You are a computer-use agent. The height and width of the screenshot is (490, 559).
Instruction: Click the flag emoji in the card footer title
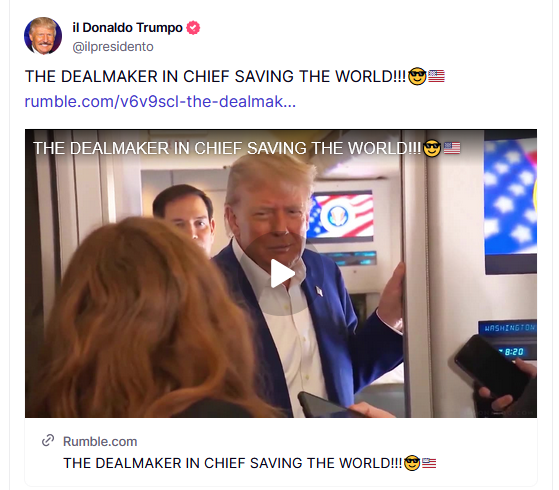coord(429,463)
